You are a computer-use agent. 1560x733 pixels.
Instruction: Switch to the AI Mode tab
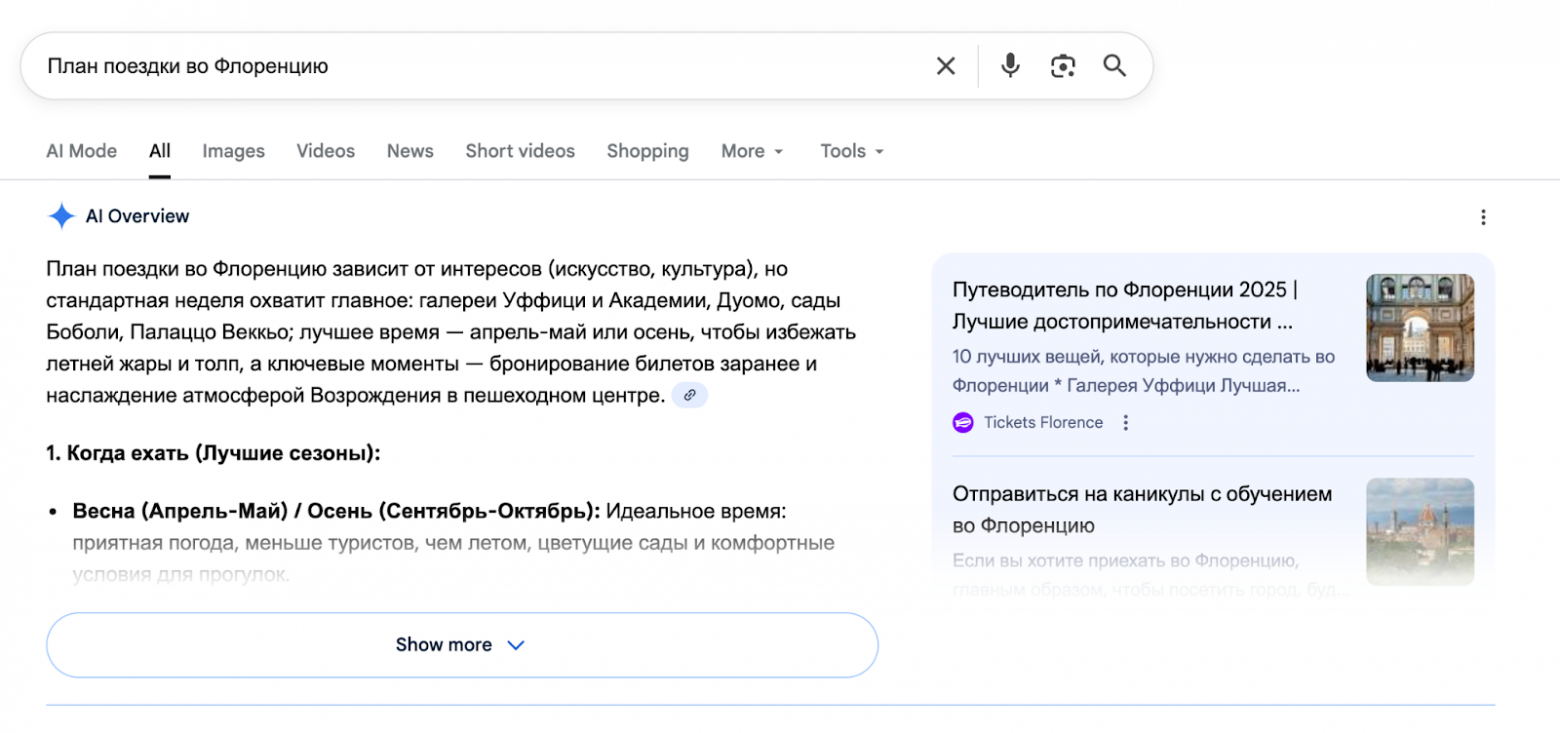click(x=81, y=151)
